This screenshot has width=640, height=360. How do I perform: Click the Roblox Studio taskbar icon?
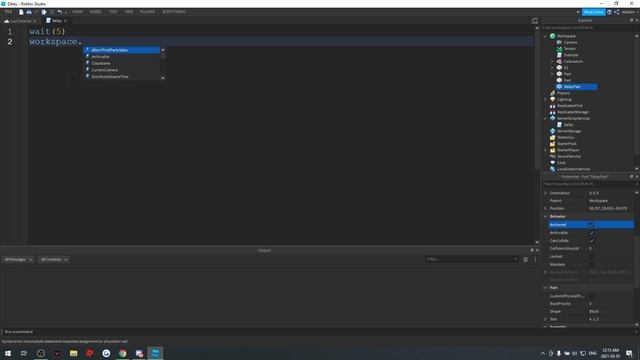155,353
